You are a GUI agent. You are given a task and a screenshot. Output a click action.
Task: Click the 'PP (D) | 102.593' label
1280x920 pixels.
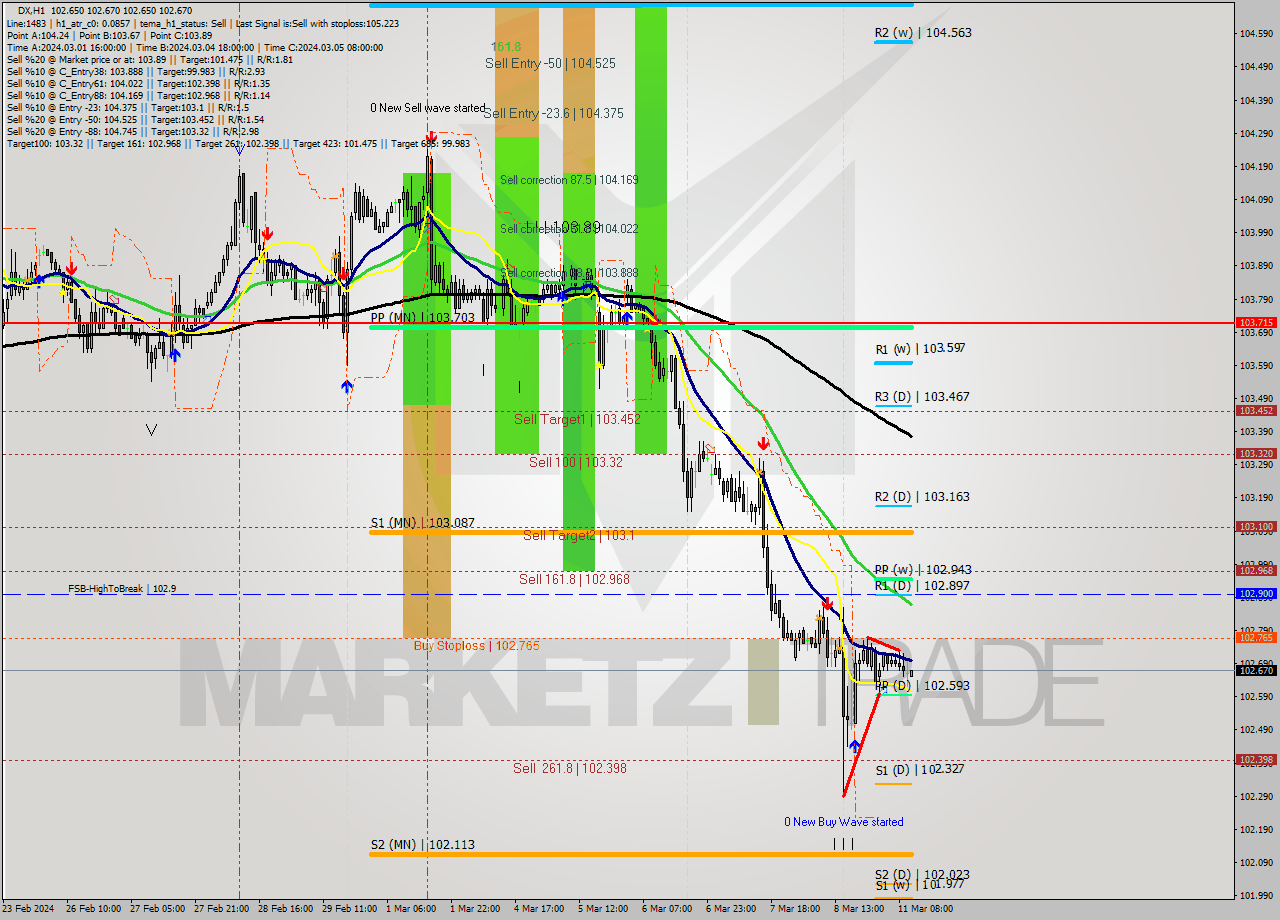tap(922, 685)
